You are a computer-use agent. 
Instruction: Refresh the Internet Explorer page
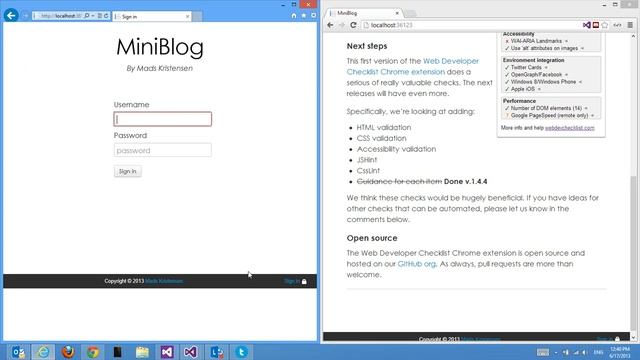click(106, 16)
